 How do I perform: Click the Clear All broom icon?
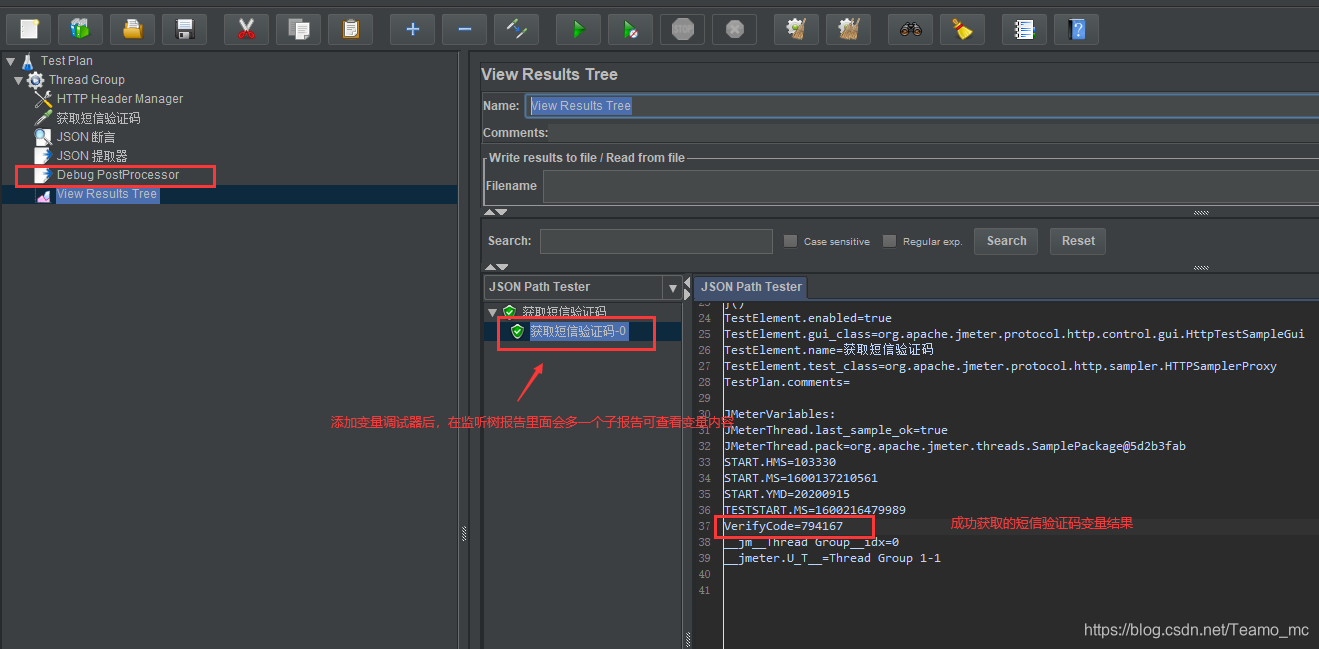pyautogui.click(x=848, y=29)
